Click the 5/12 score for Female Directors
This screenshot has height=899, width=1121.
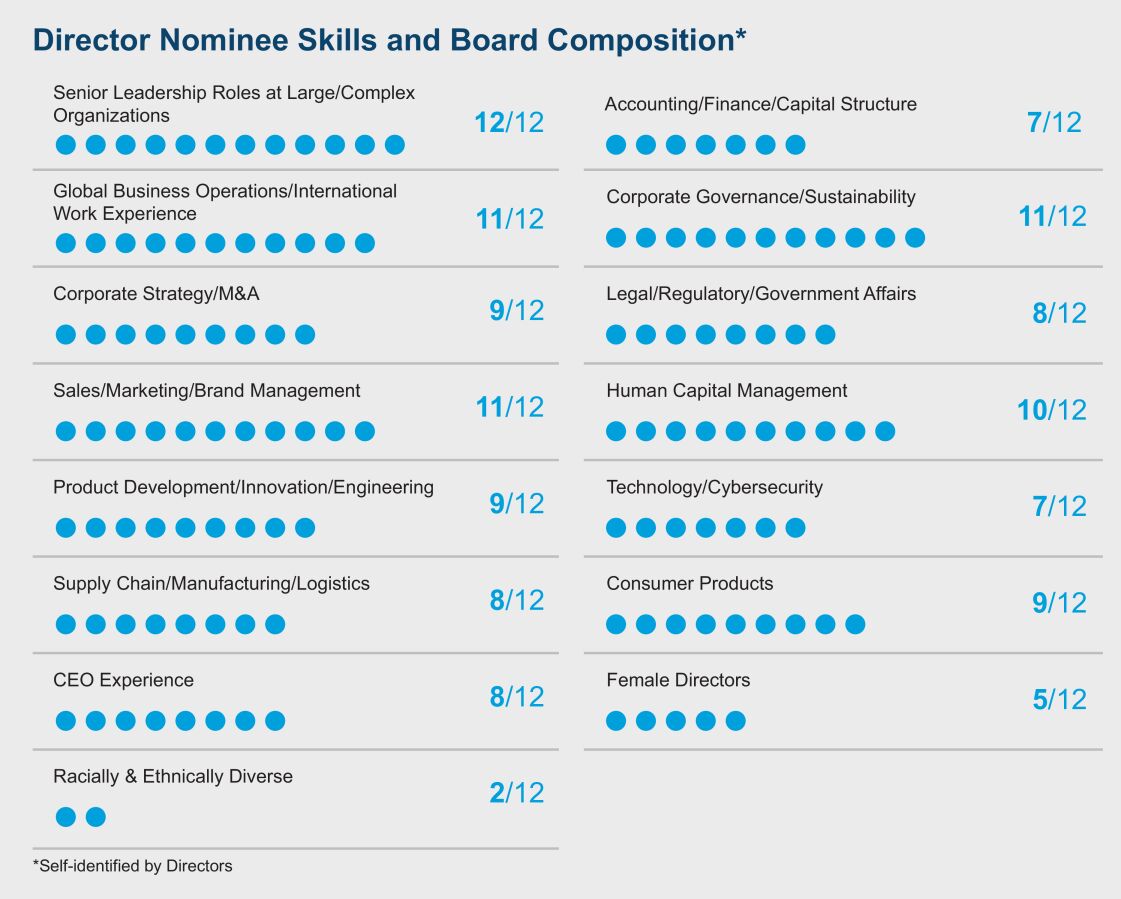click(1059, 699)
